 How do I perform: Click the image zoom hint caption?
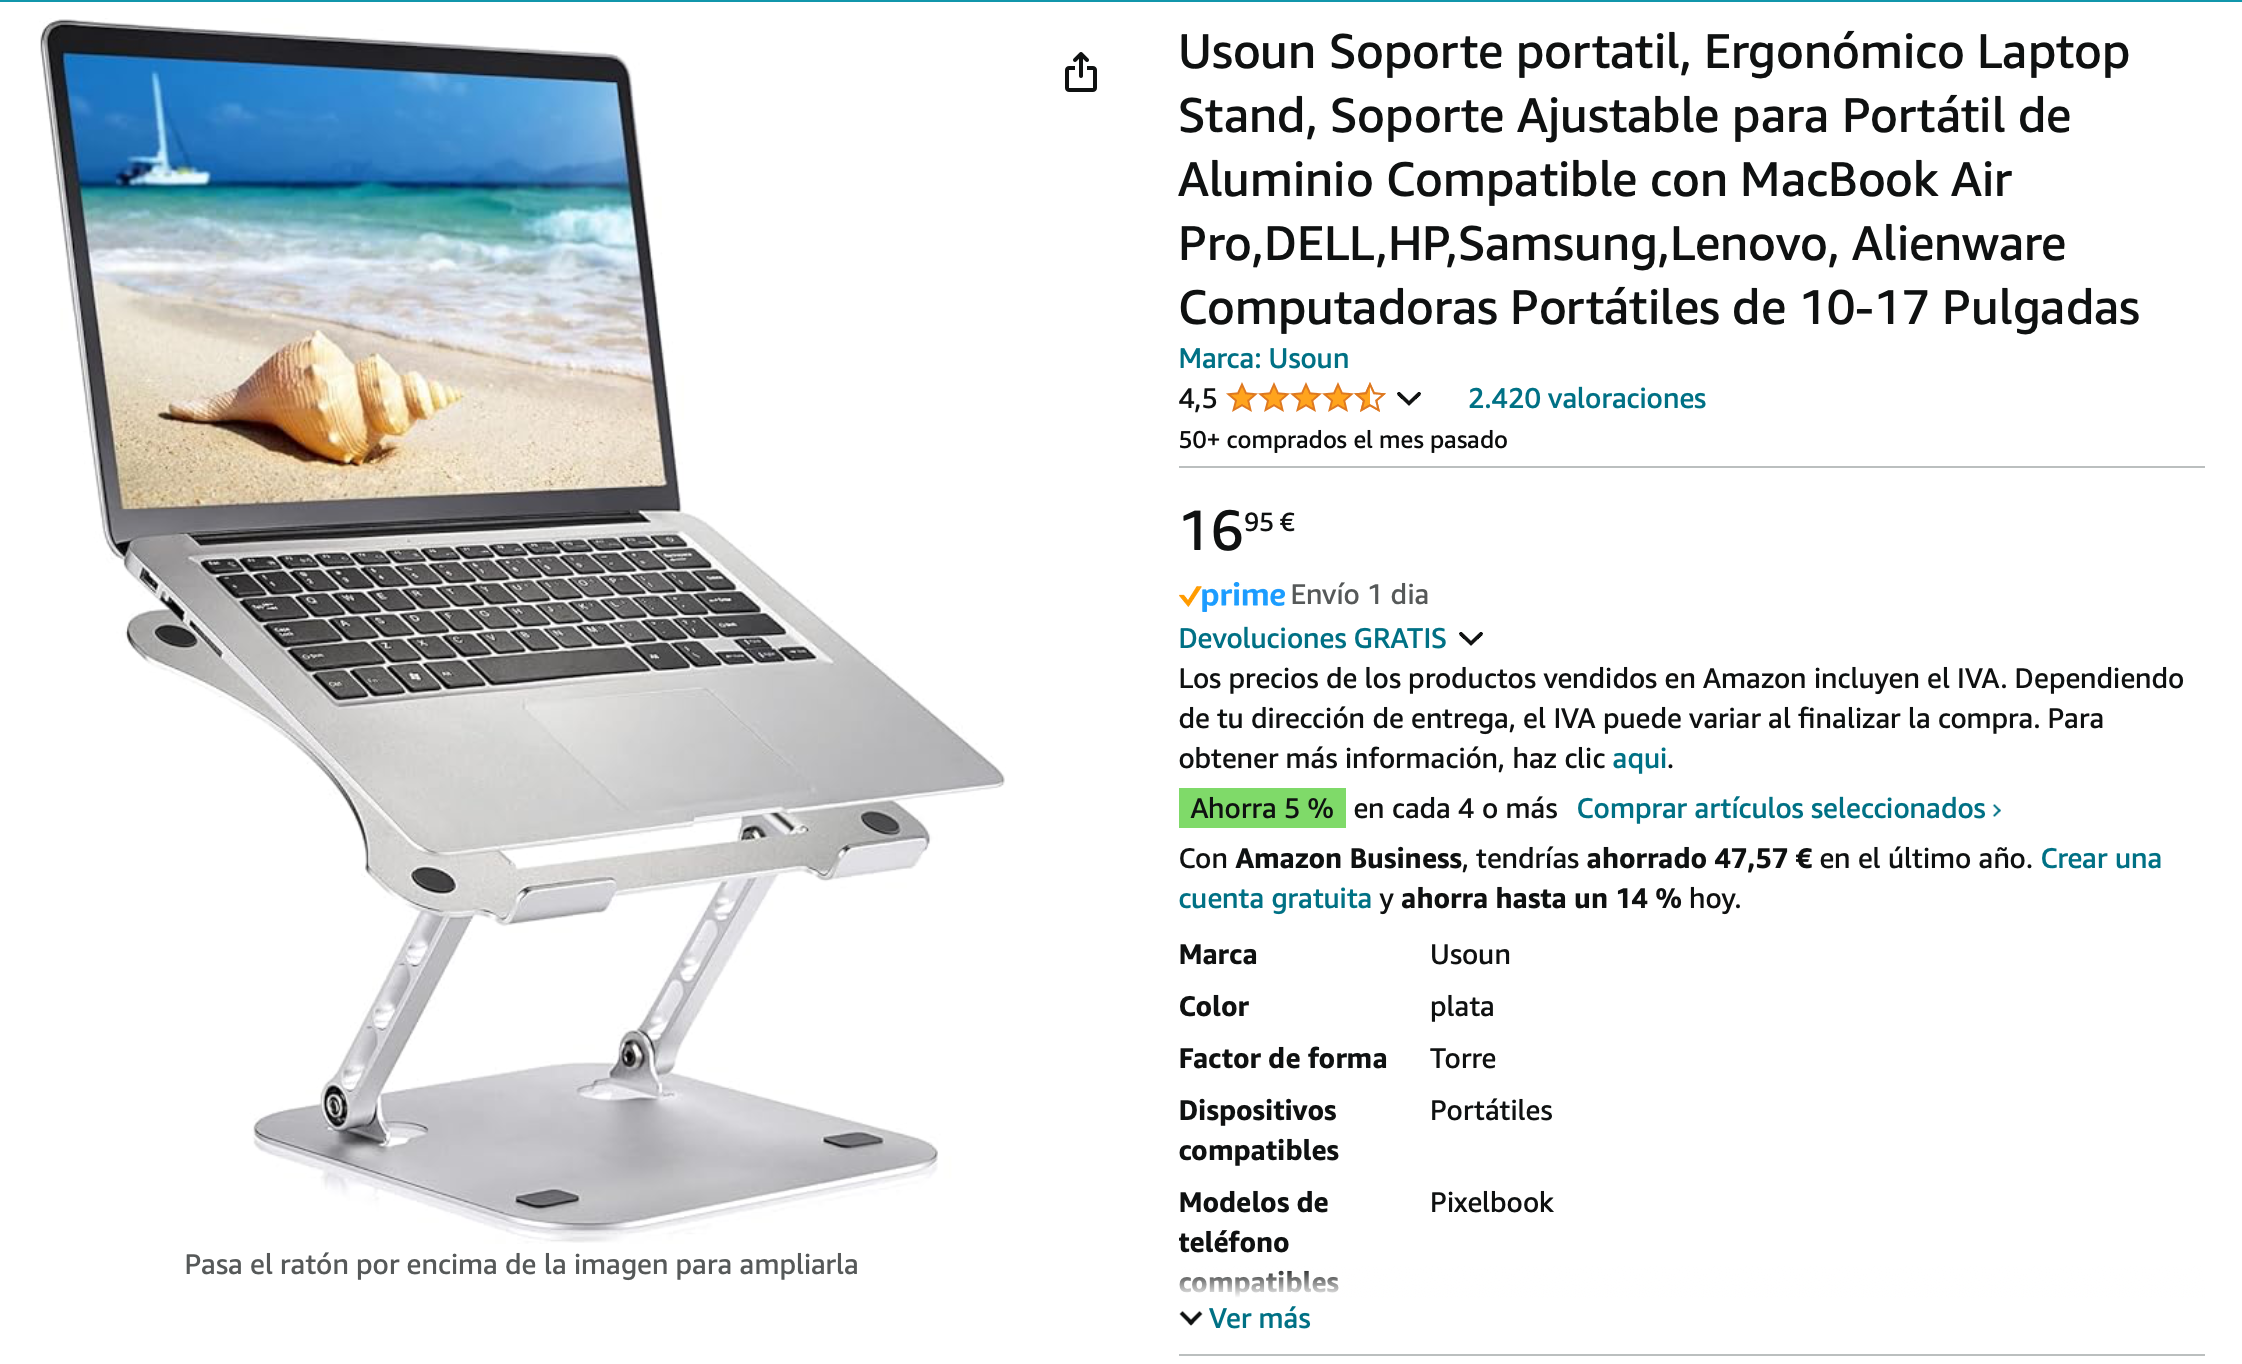coord(521,1265)
